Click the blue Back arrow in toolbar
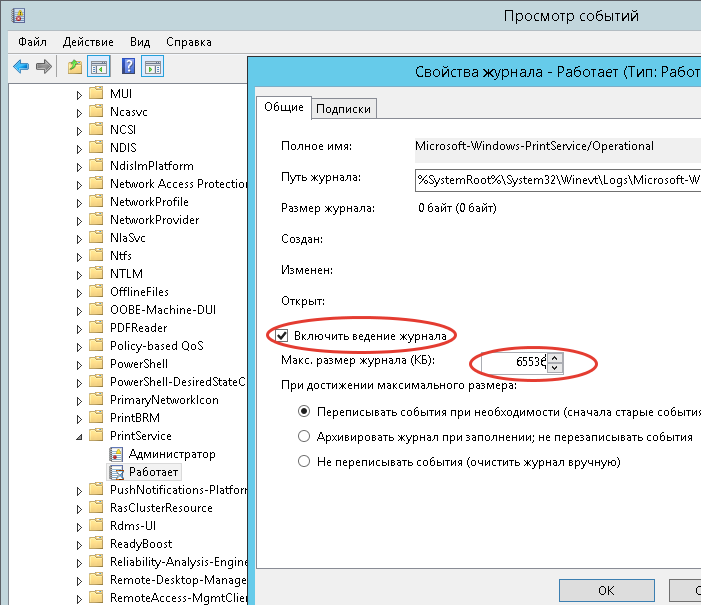The image size is (701, 605). 20,67
